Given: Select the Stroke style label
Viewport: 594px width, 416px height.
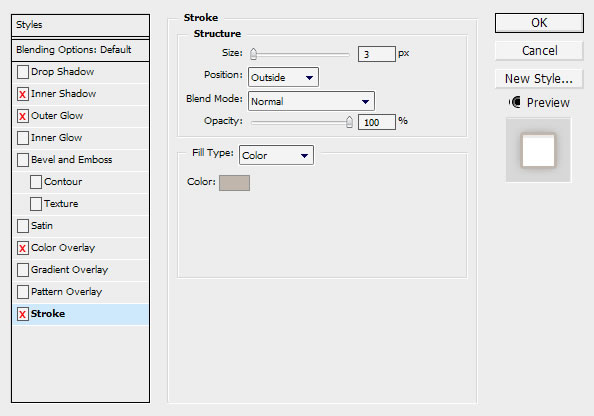Looking at the screenshot, I should click(48, 314).
